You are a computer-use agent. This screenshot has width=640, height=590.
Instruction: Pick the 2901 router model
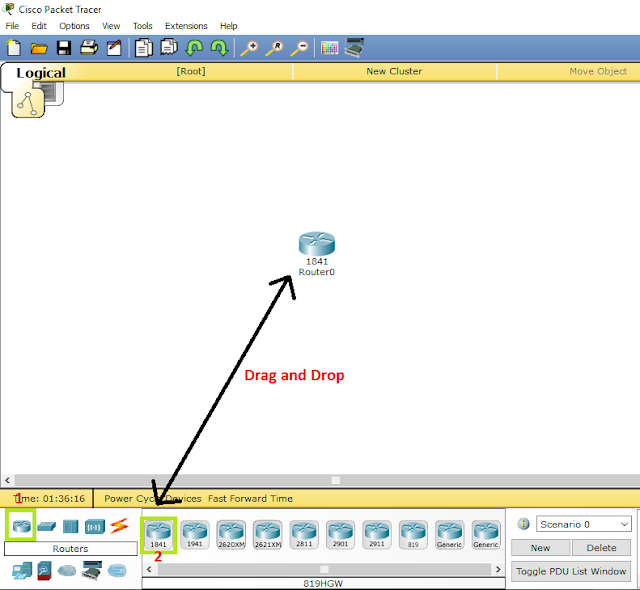[340, 535]
